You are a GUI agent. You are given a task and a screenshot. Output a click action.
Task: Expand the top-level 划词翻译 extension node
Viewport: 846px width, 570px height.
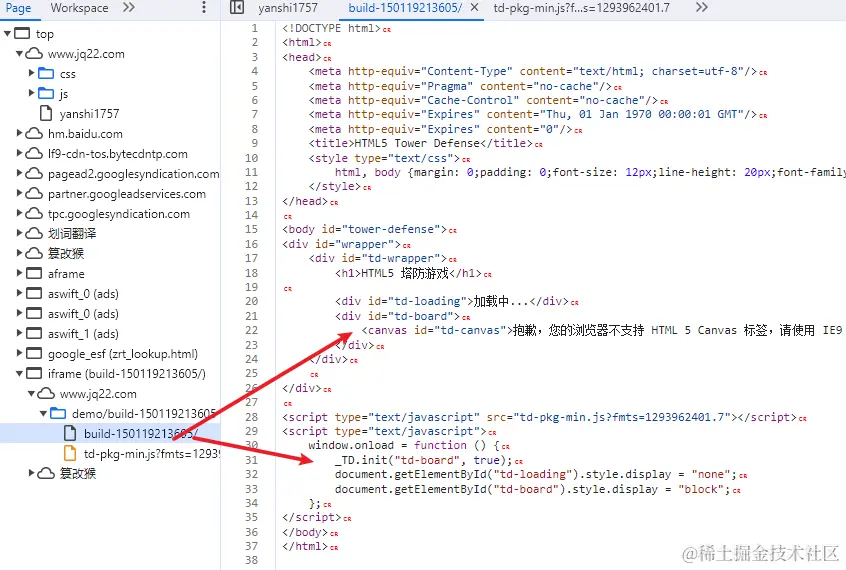pyautogui.click(x=19, y=233)
